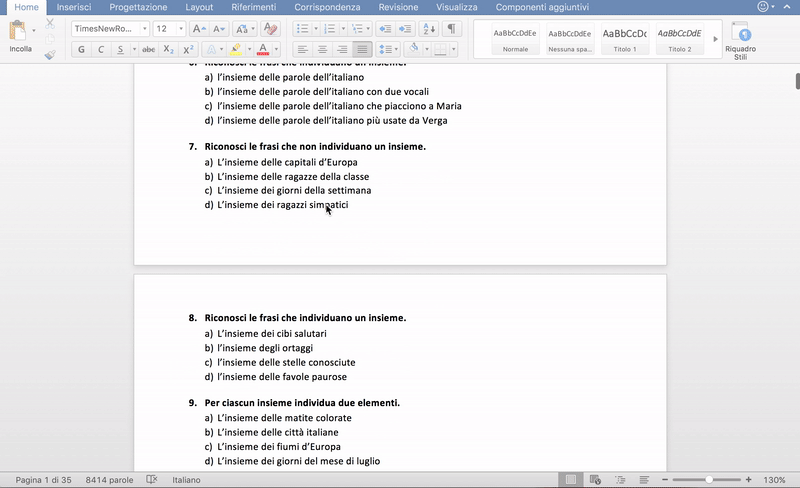Open the Progettazione tab

(x=138, y=7)
